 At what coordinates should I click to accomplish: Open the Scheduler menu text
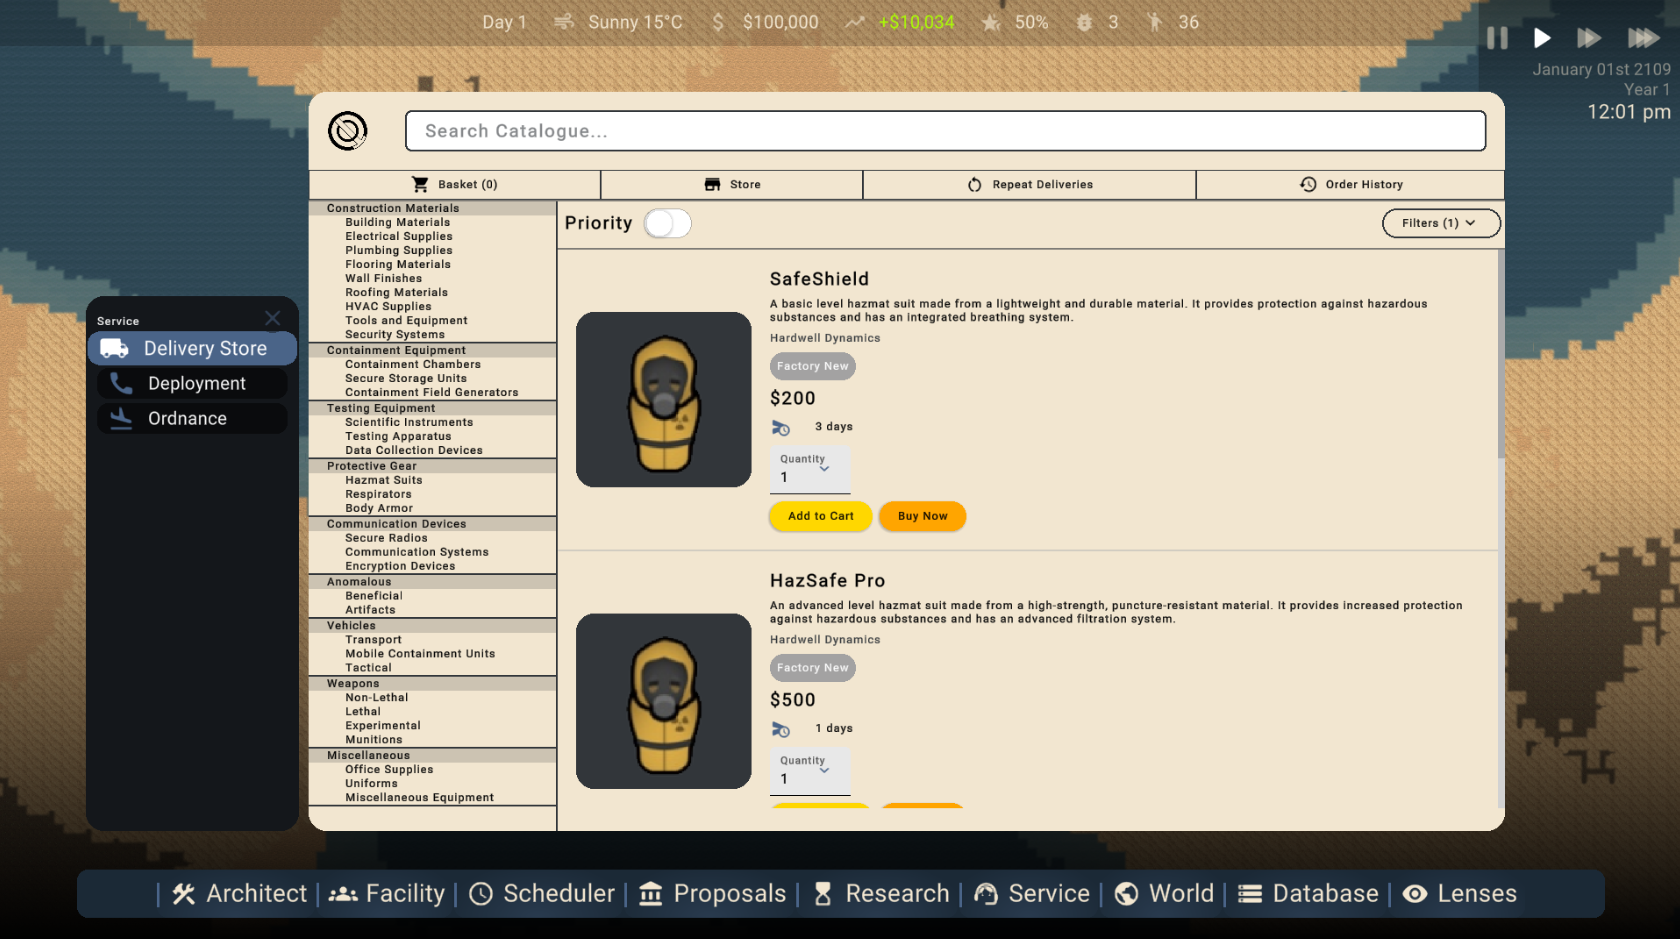tap(559, 894)
